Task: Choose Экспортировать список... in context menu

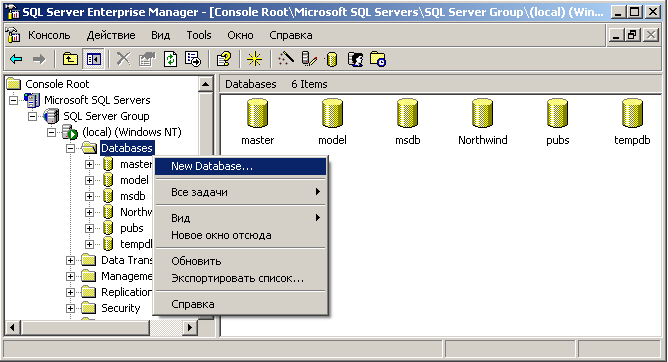Action: (240, 279)
